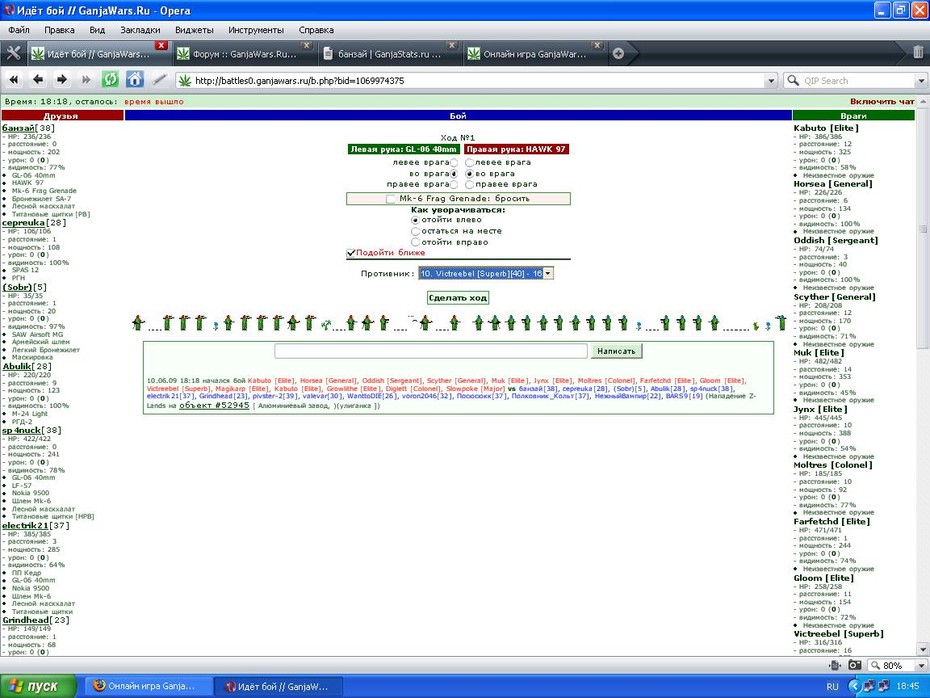
Task: Click the URL address field
Action: pyautogui.click(x=476, y=81)
